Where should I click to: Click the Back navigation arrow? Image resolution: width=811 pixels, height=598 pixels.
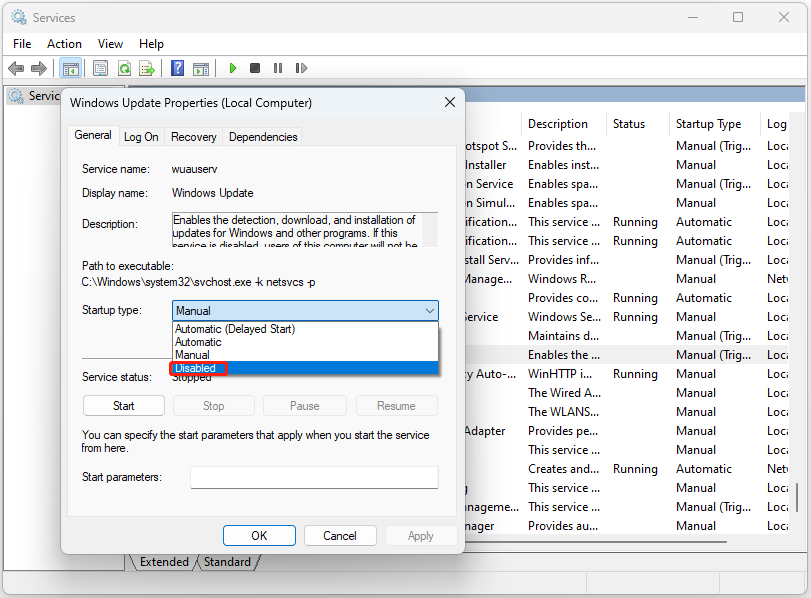(16, 68)
